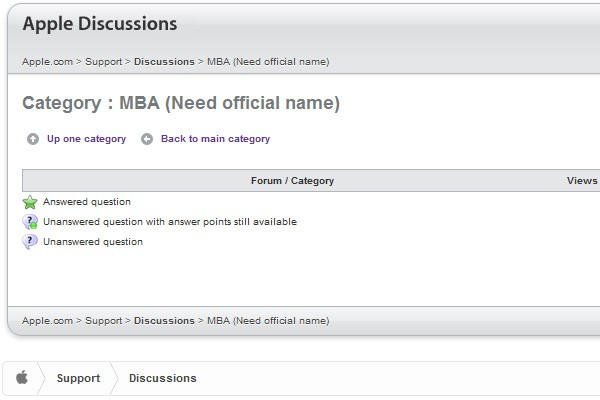
Task: Click the Forum / Category column header
Action: 292,181
